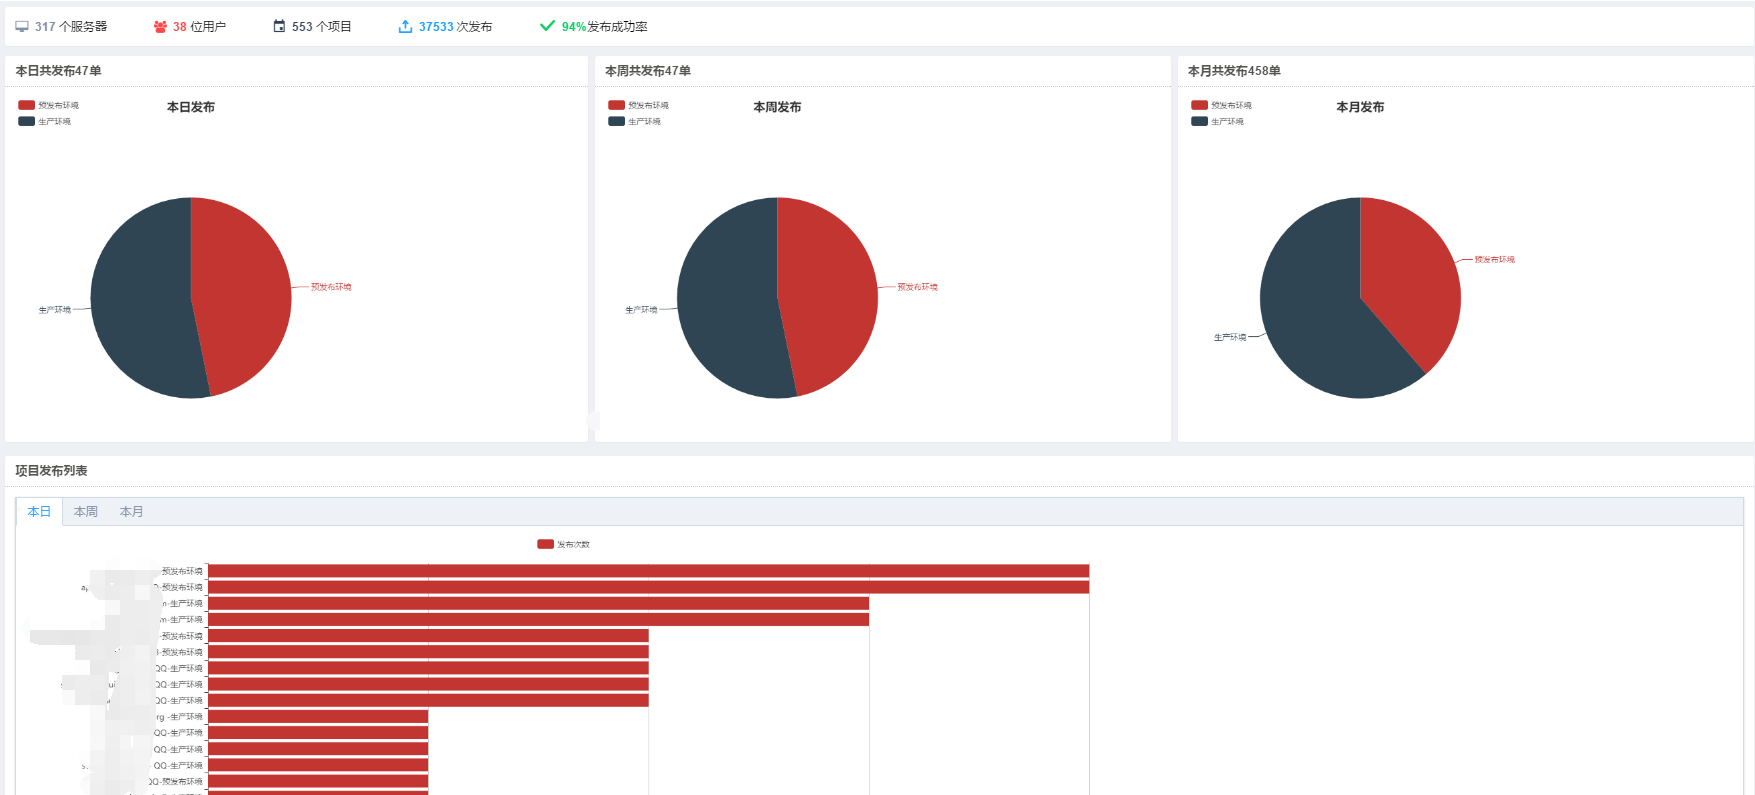Viewport: 1755px width, 795px height.
Task: Click the red users icon
Action: pyautogui.click(x=160, y=27)
